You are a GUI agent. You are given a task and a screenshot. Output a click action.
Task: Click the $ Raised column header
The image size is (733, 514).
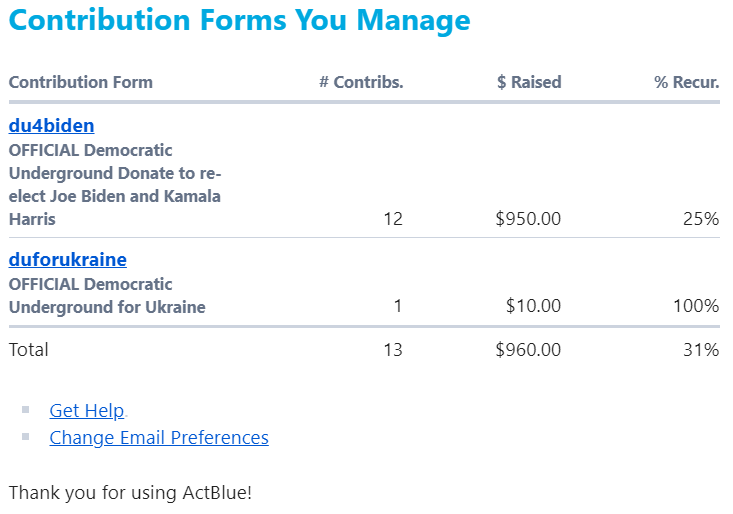pos(528,82)
